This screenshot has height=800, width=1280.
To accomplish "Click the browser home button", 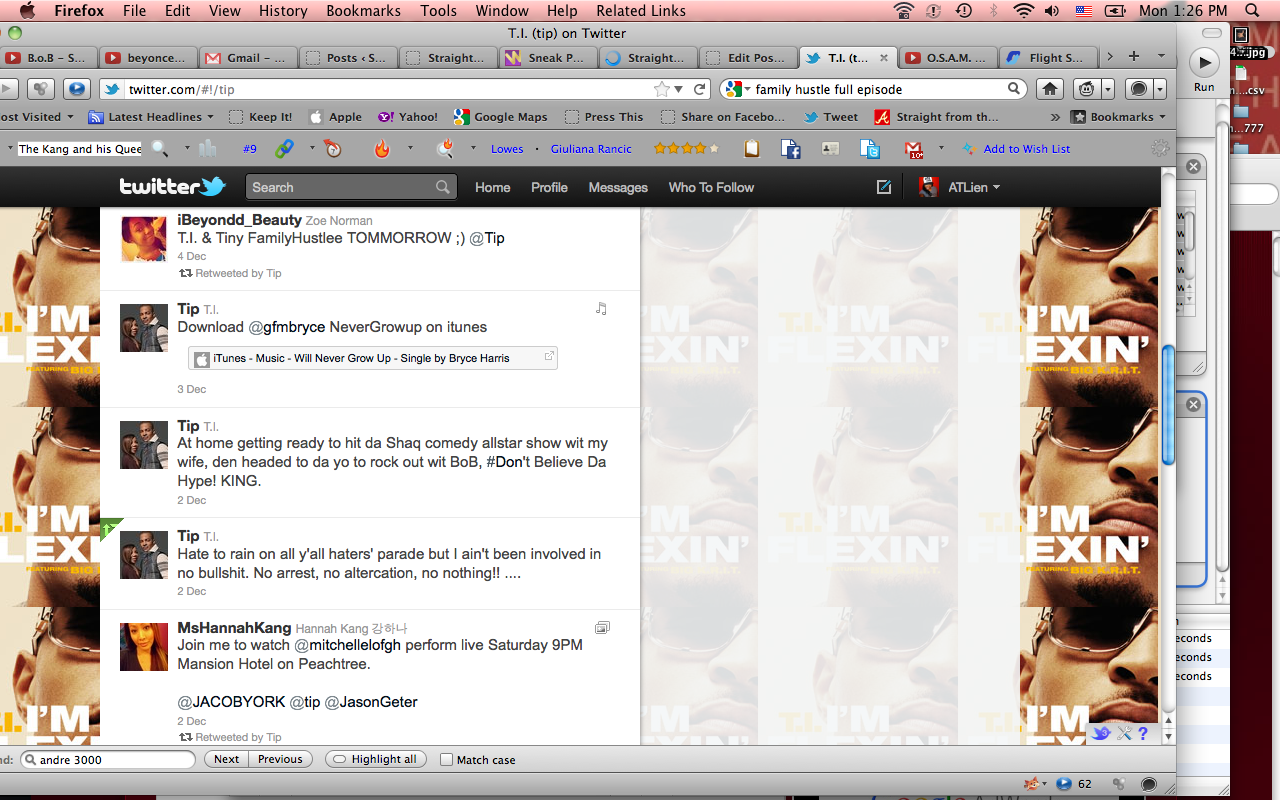I will coord(1050,89).
